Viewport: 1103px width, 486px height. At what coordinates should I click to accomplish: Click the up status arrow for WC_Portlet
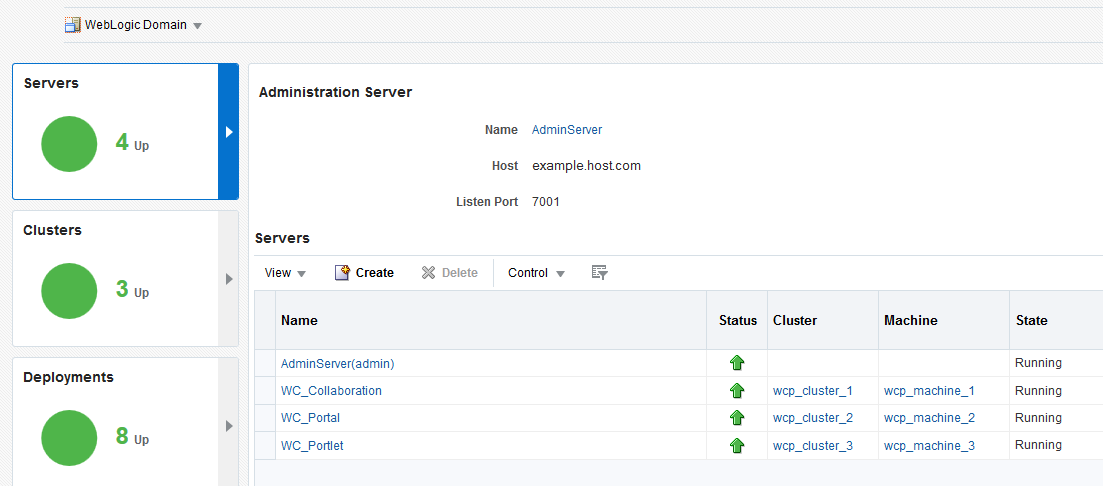pos(737,445)
